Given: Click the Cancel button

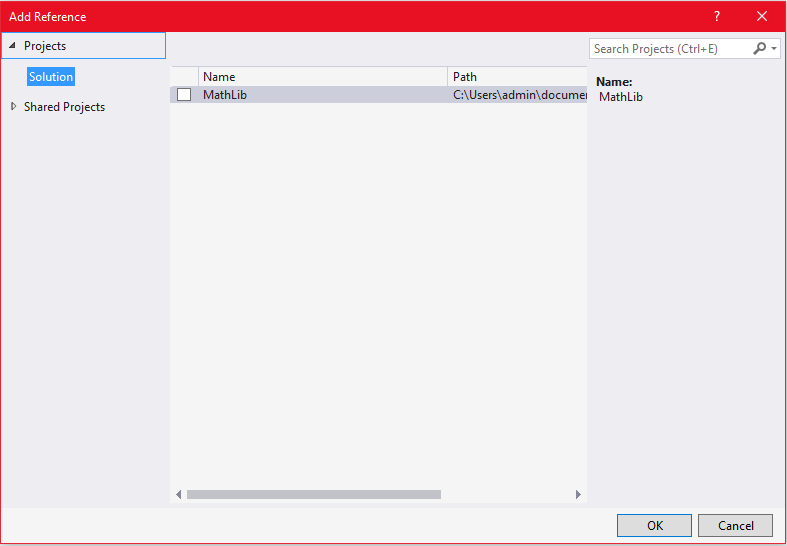Looking at the screenshot, I should [735, 525].
